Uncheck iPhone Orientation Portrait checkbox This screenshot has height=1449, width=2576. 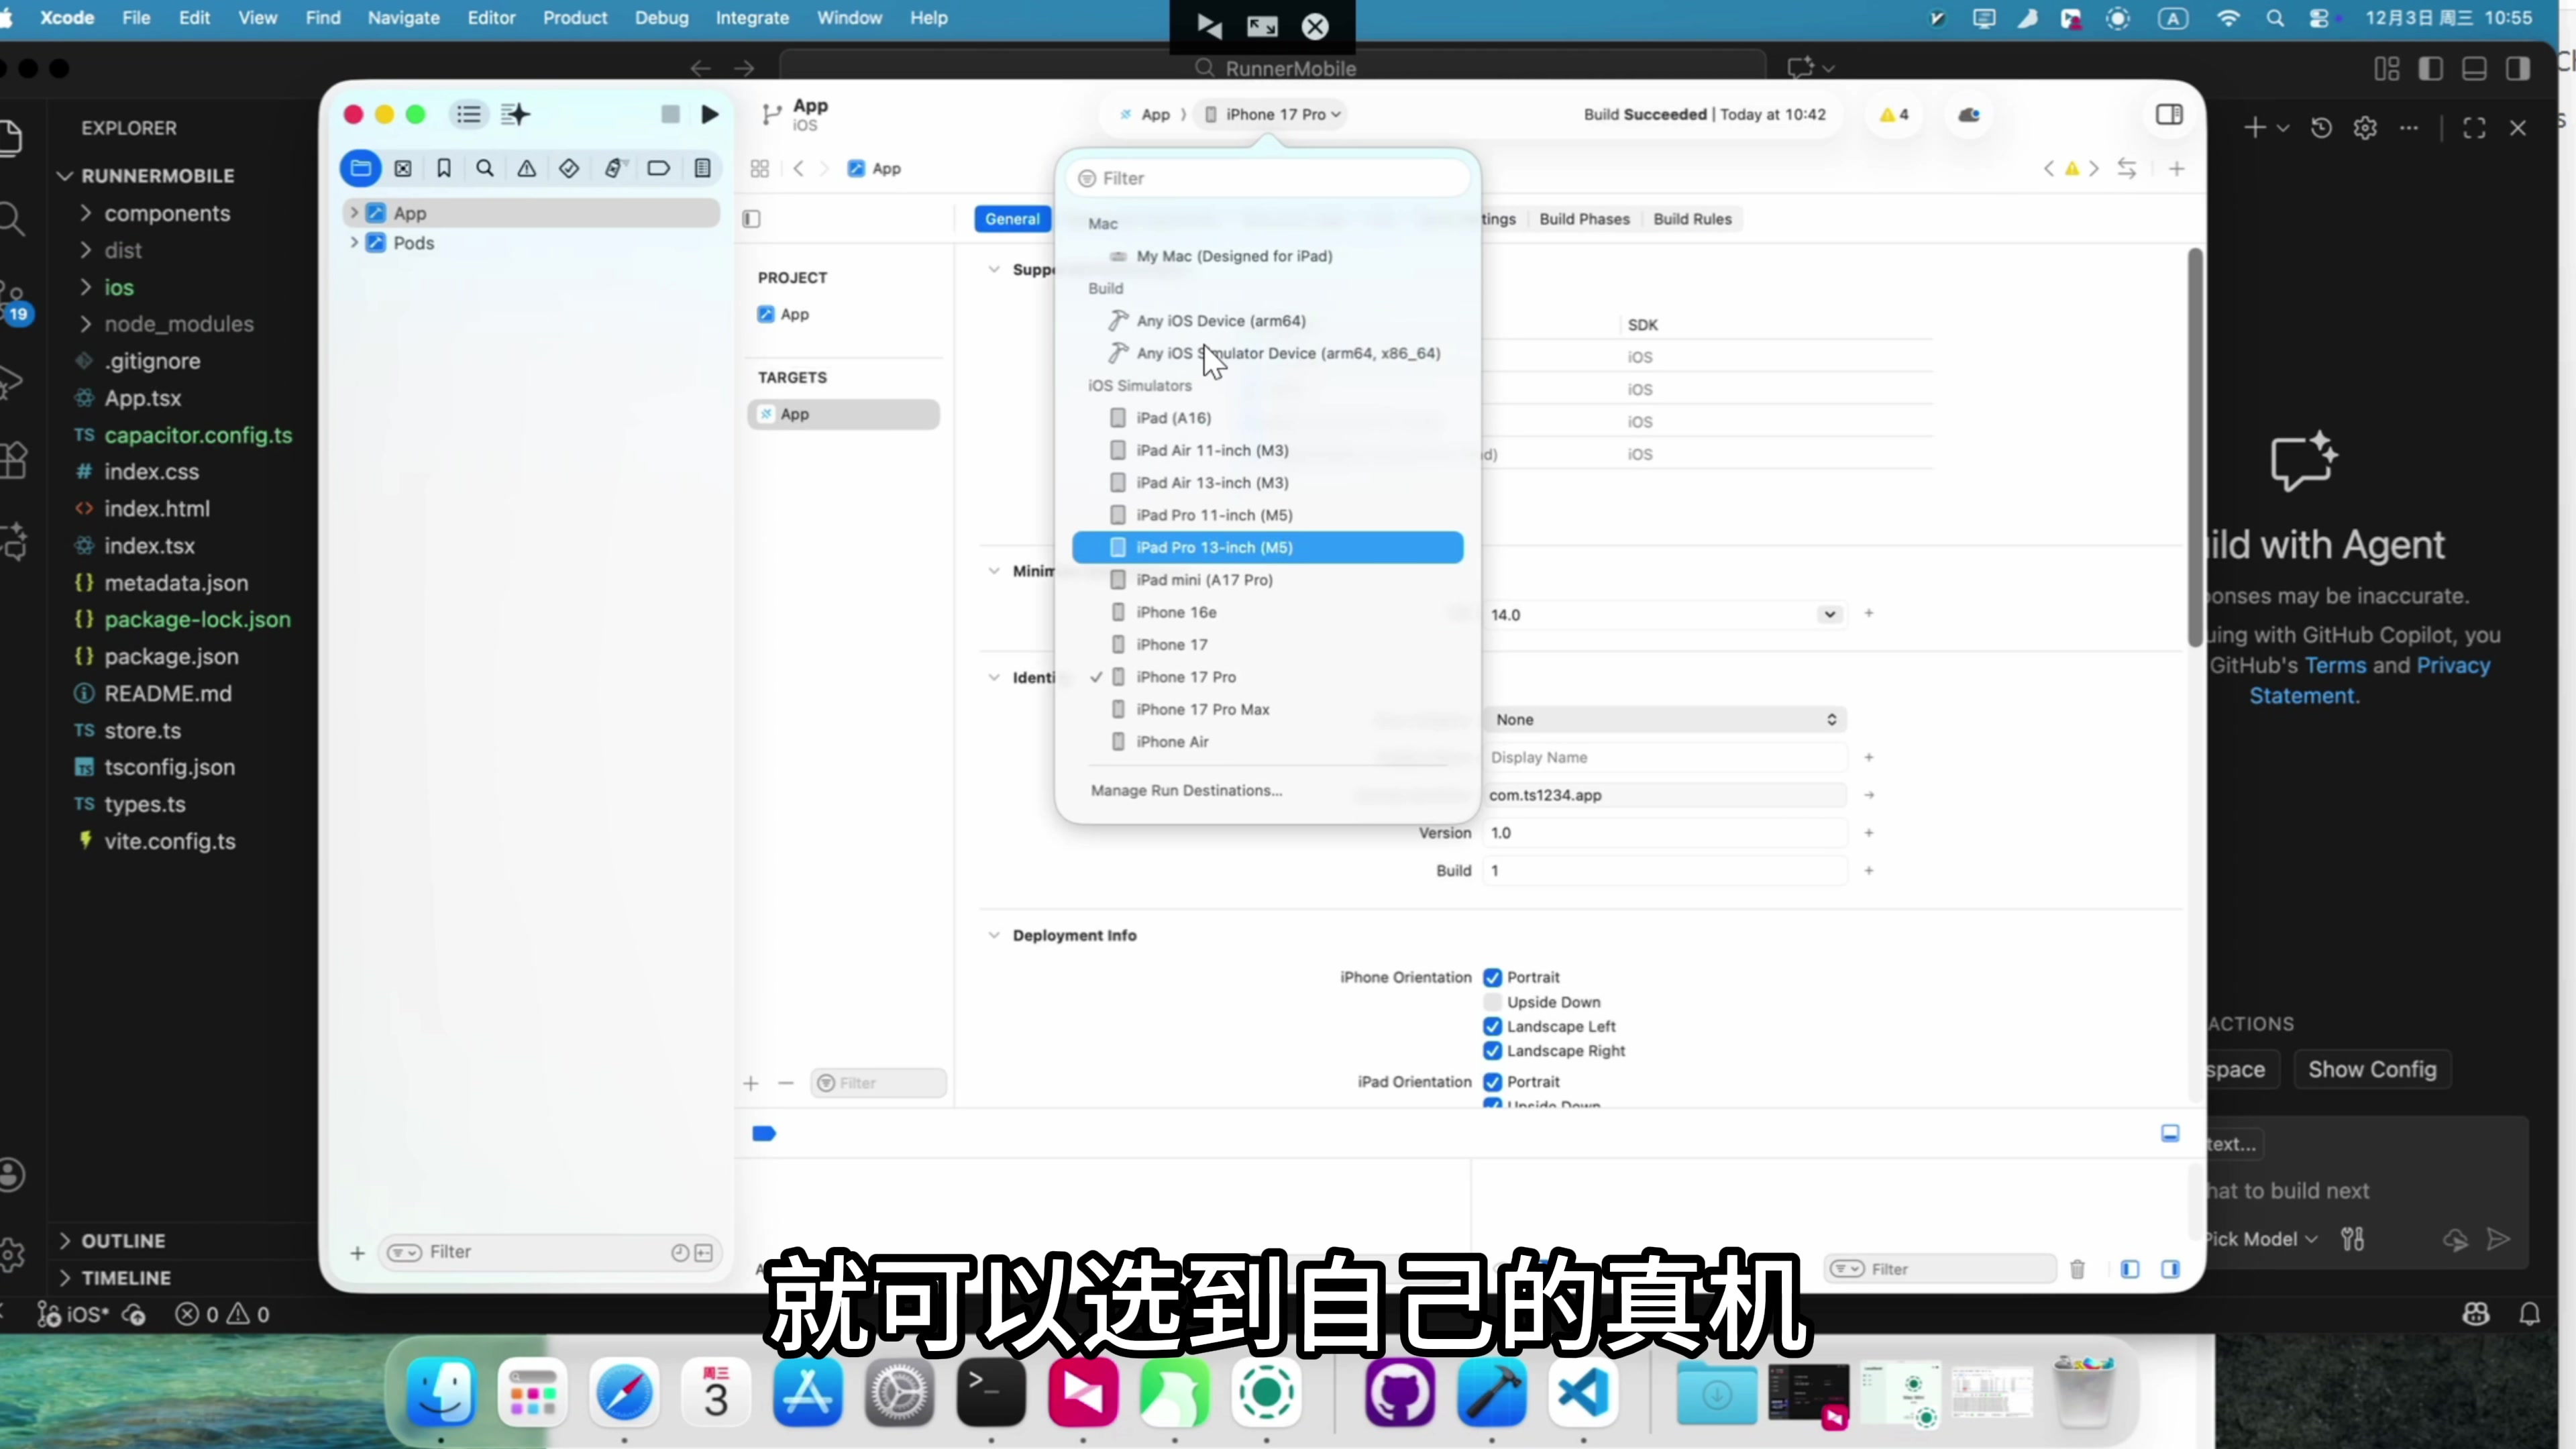[x=1493, y=977]
